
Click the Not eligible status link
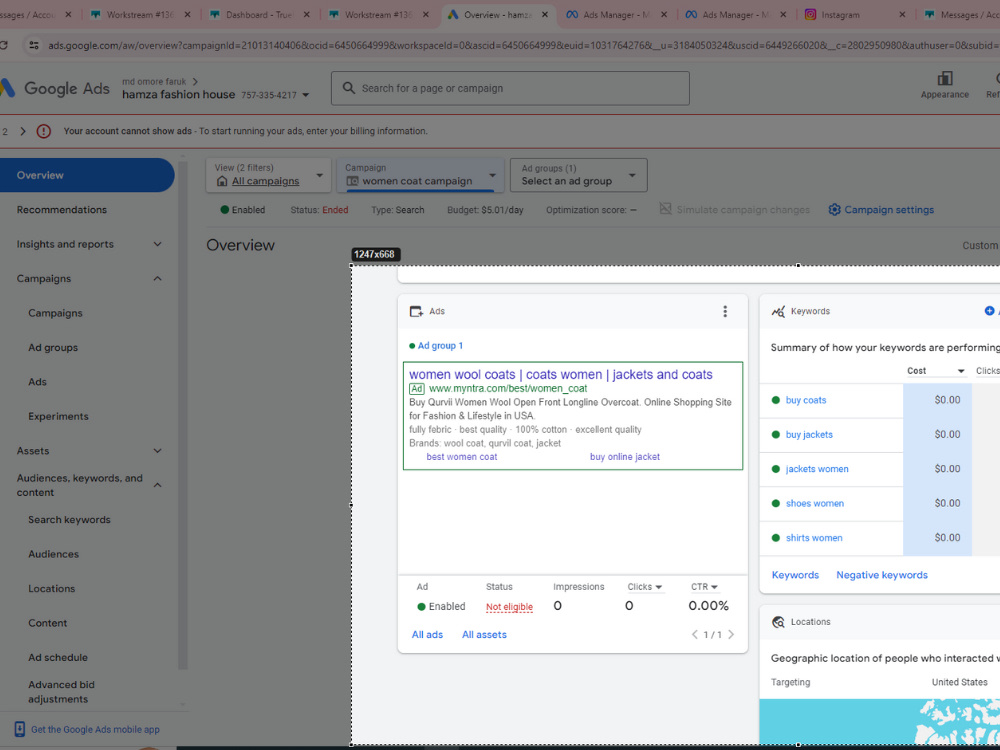(509, 607)
